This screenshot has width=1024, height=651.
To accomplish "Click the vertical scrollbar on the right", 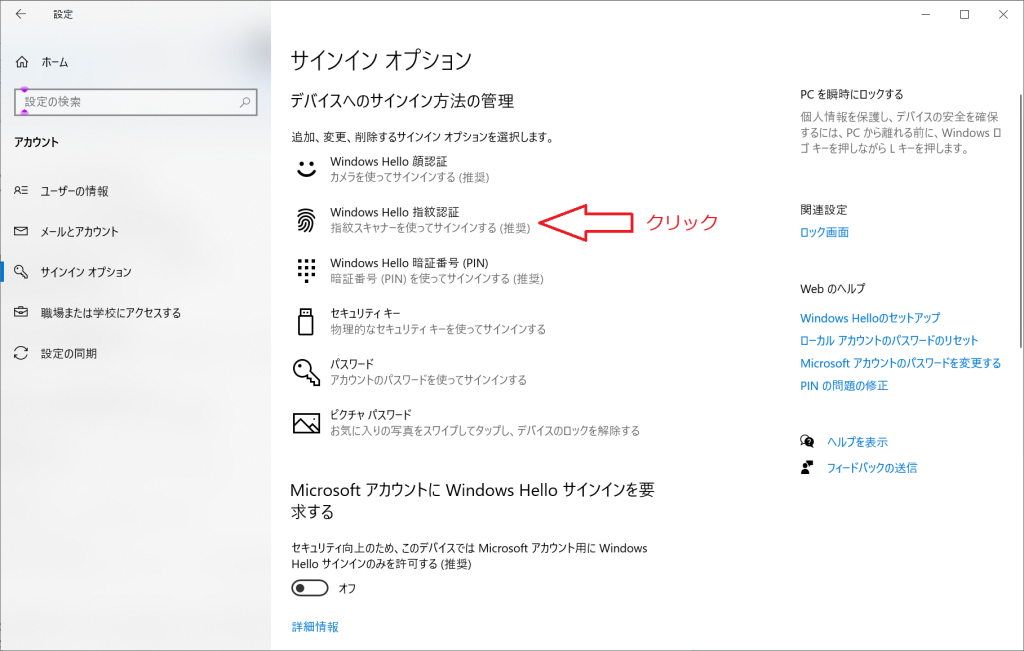I will (1021, 222).
